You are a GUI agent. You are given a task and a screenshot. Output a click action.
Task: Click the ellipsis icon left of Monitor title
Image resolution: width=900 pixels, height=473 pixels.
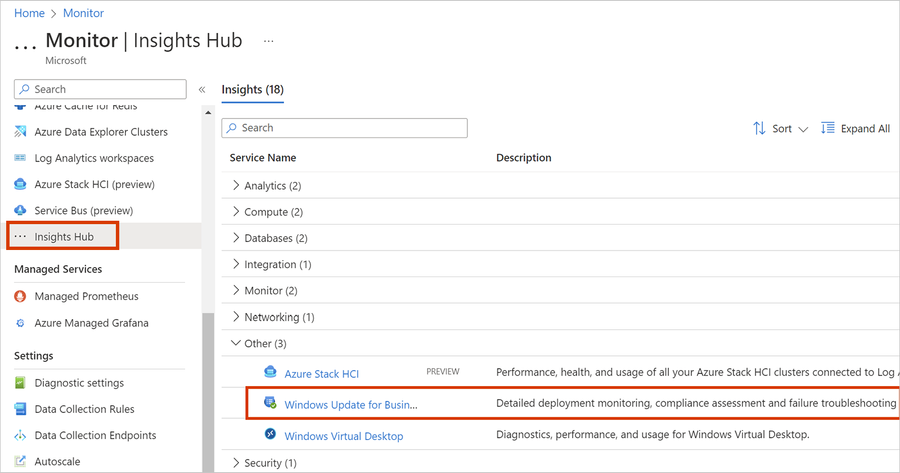[x=25, y=48]
